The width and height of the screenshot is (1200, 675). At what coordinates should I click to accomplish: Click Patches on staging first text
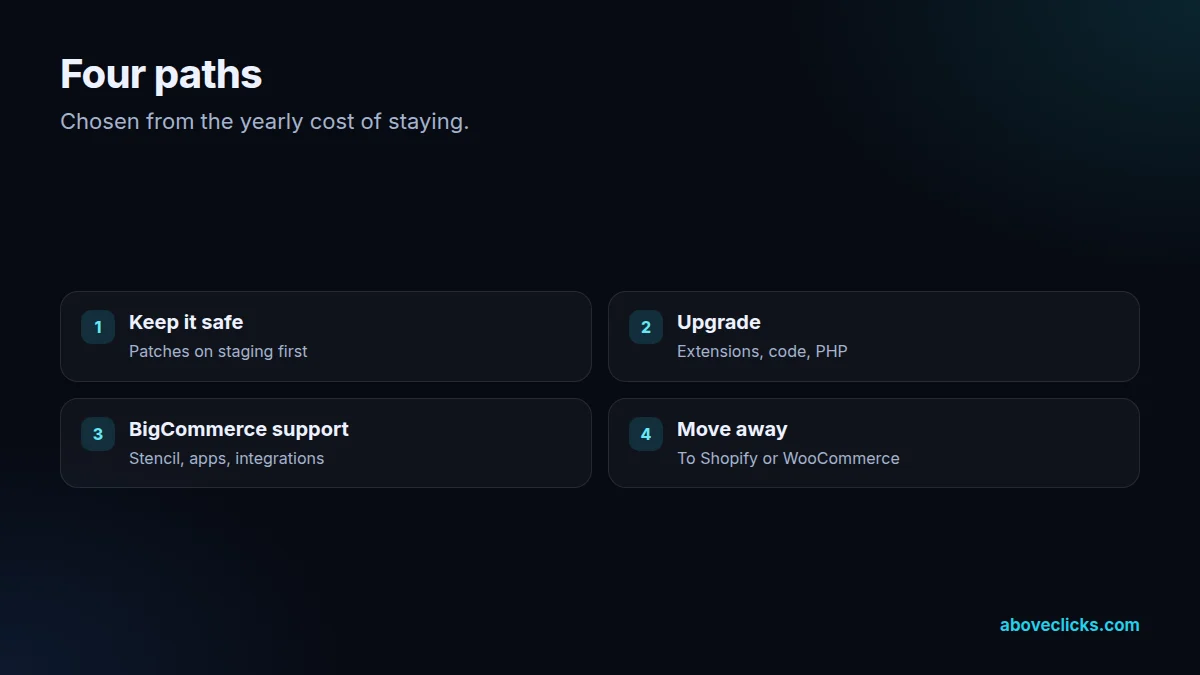[x=218, y=351]
